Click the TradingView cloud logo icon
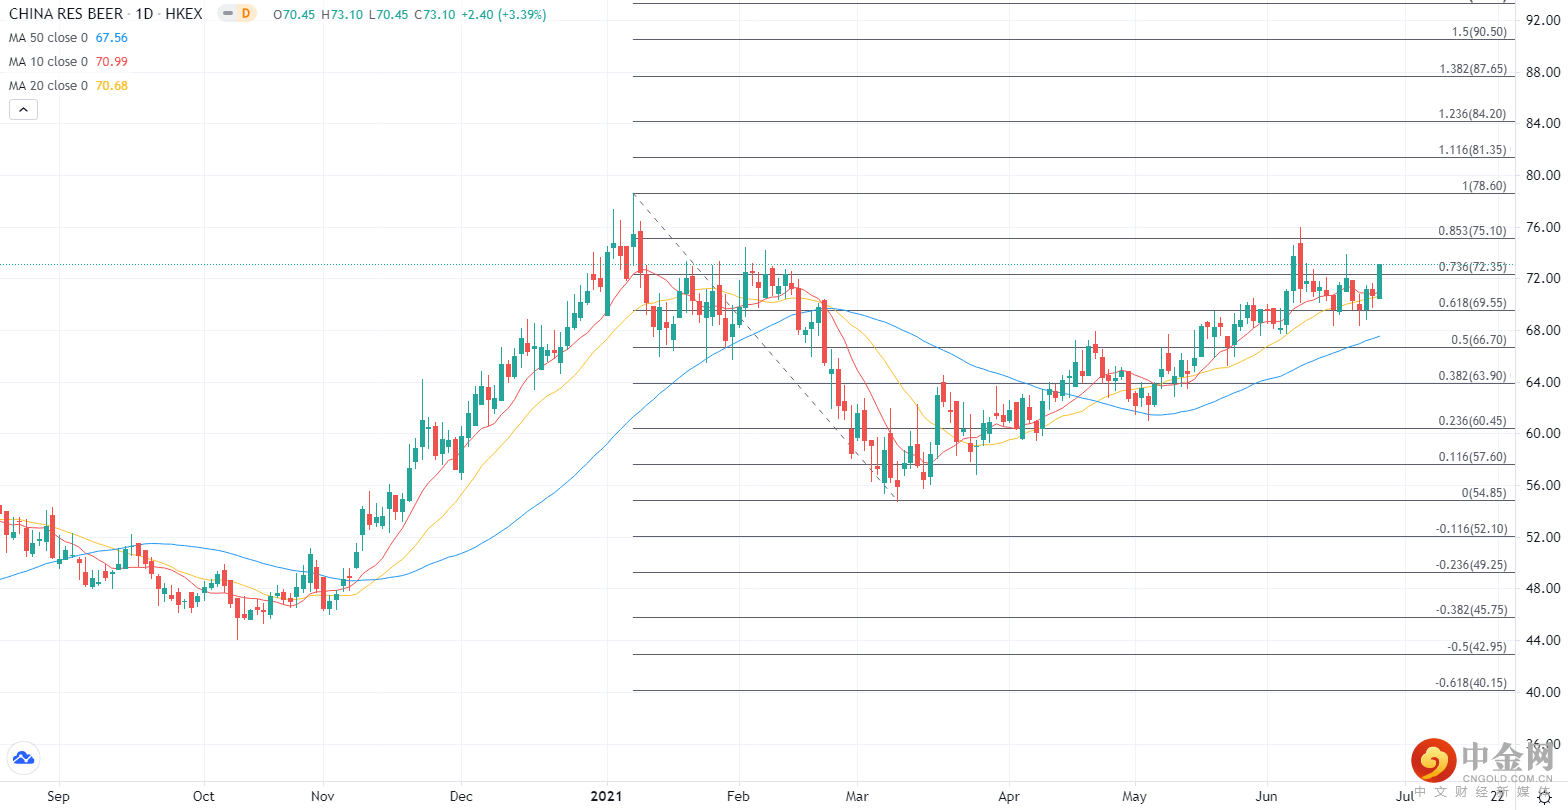The height and width of the screenshot is (810, 1568). tap(22, 758)
